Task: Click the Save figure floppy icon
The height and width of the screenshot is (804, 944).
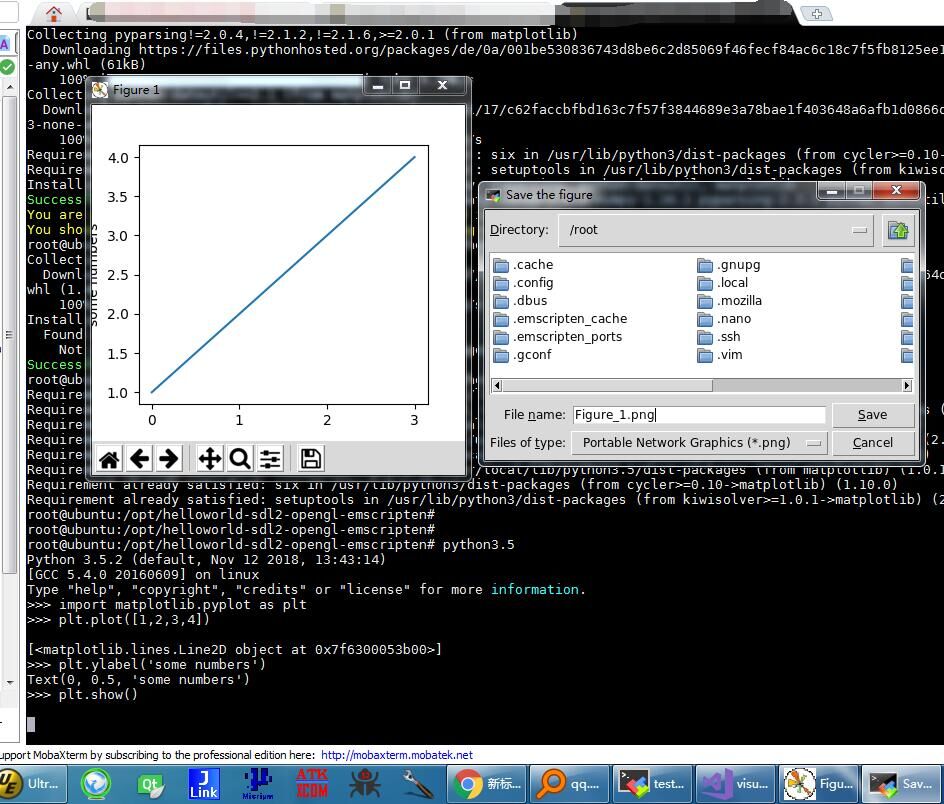Action: pos(311,459)
